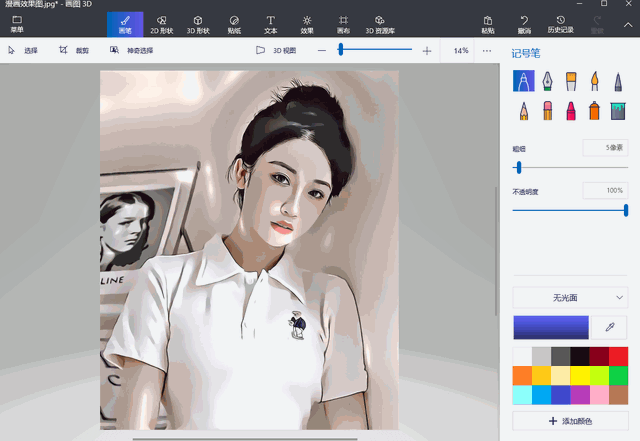Select the Oil brush tool
640x441 pixels.
(x=571, y=81)
